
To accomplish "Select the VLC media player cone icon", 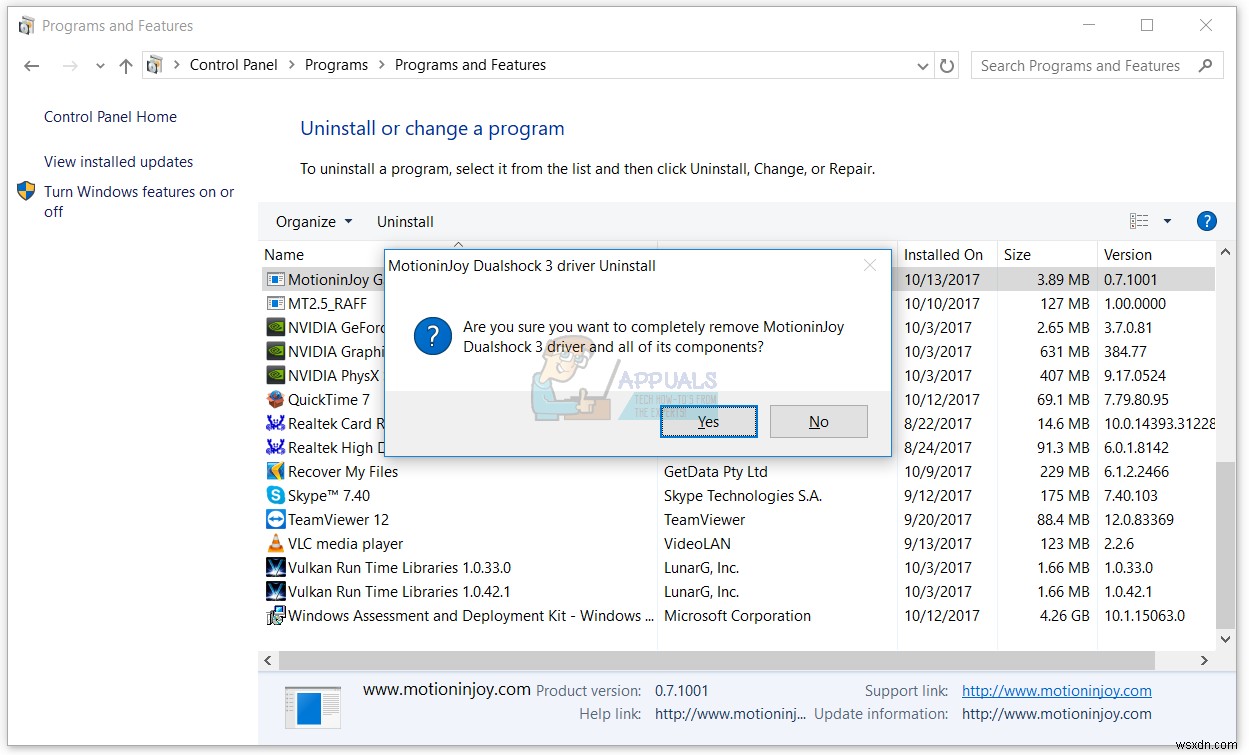I will point(276,544).
